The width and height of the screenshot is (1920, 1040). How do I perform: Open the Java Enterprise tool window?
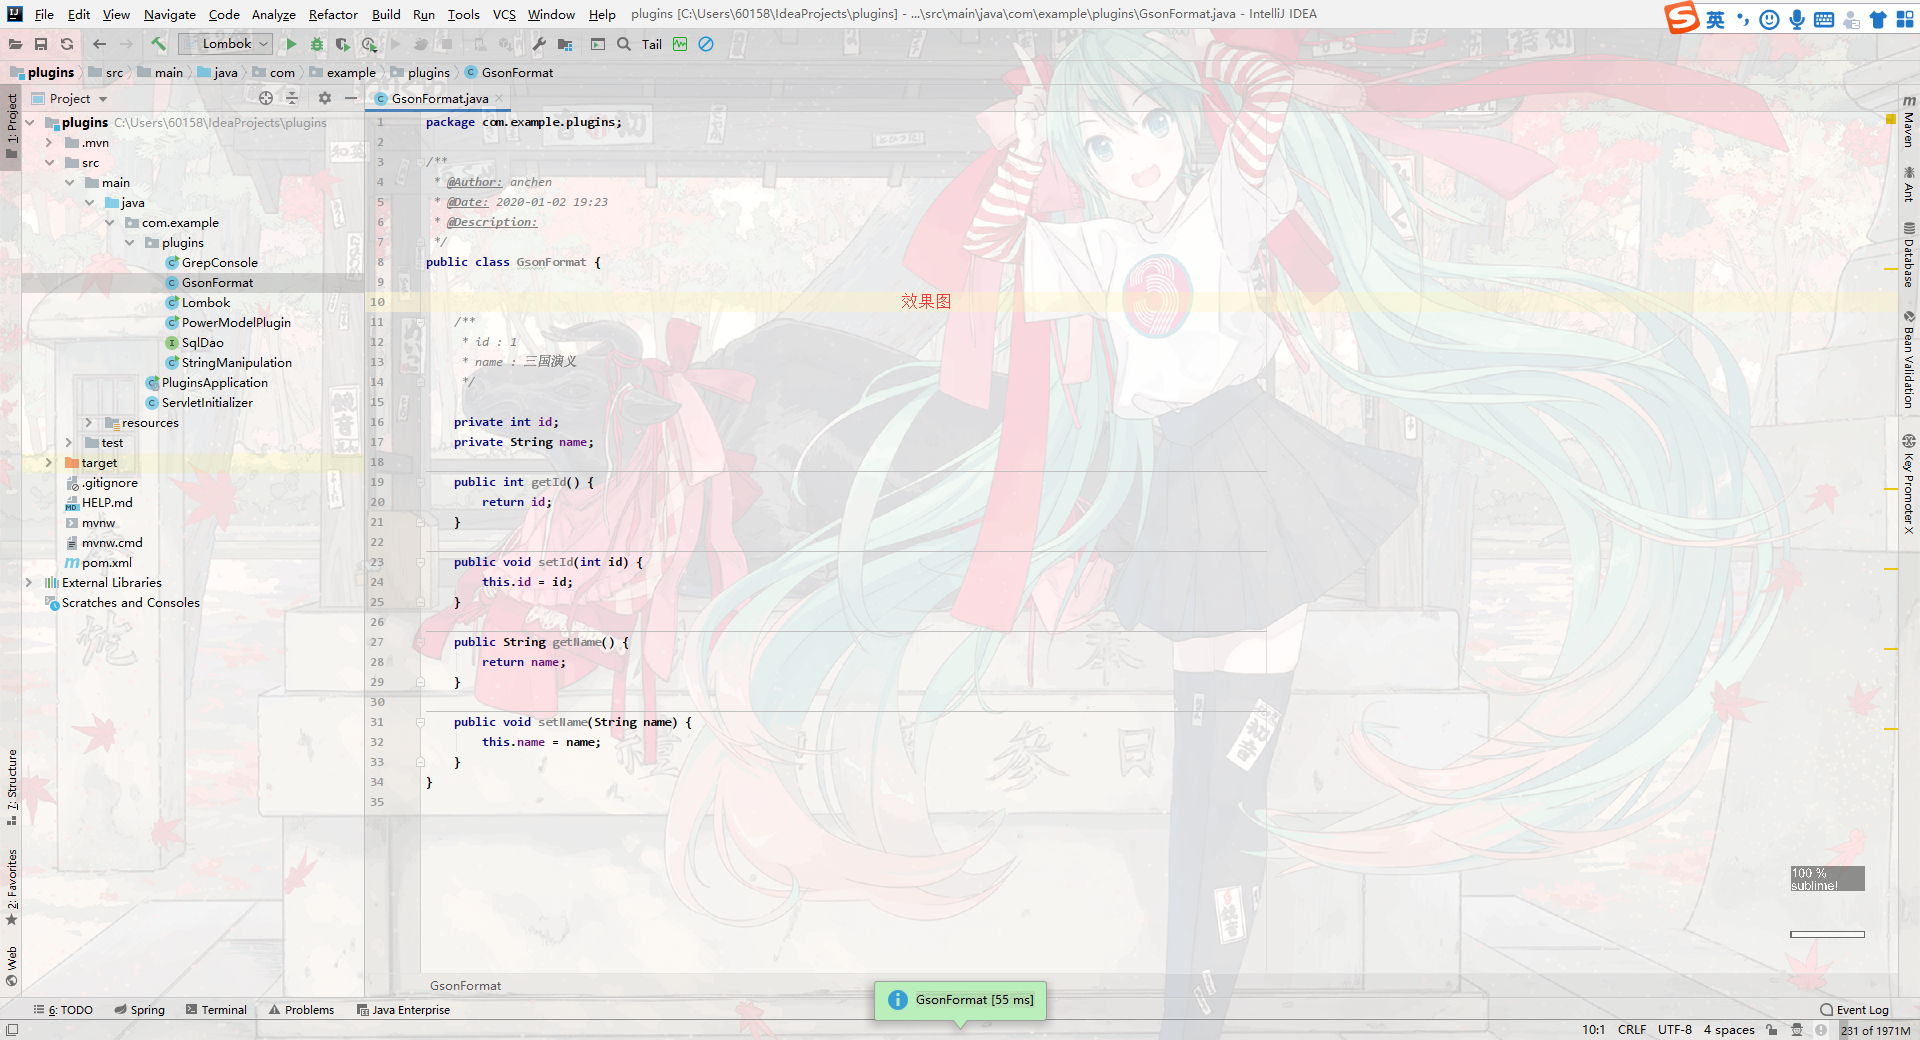click(x=403, y=1010)
